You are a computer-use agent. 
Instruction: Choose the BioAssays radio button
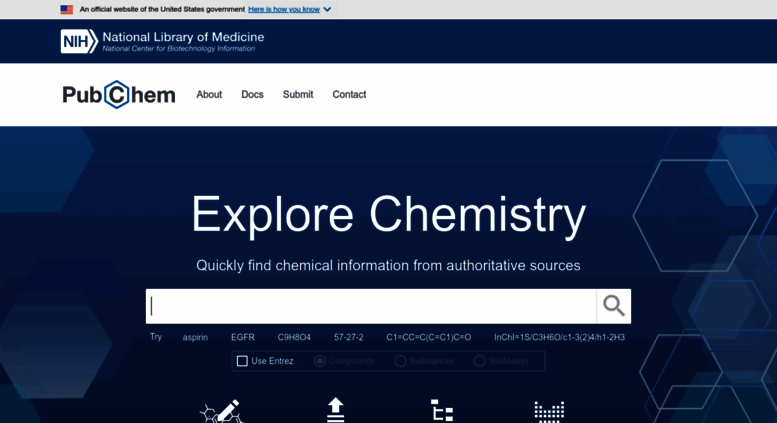[x=480, y=361]
